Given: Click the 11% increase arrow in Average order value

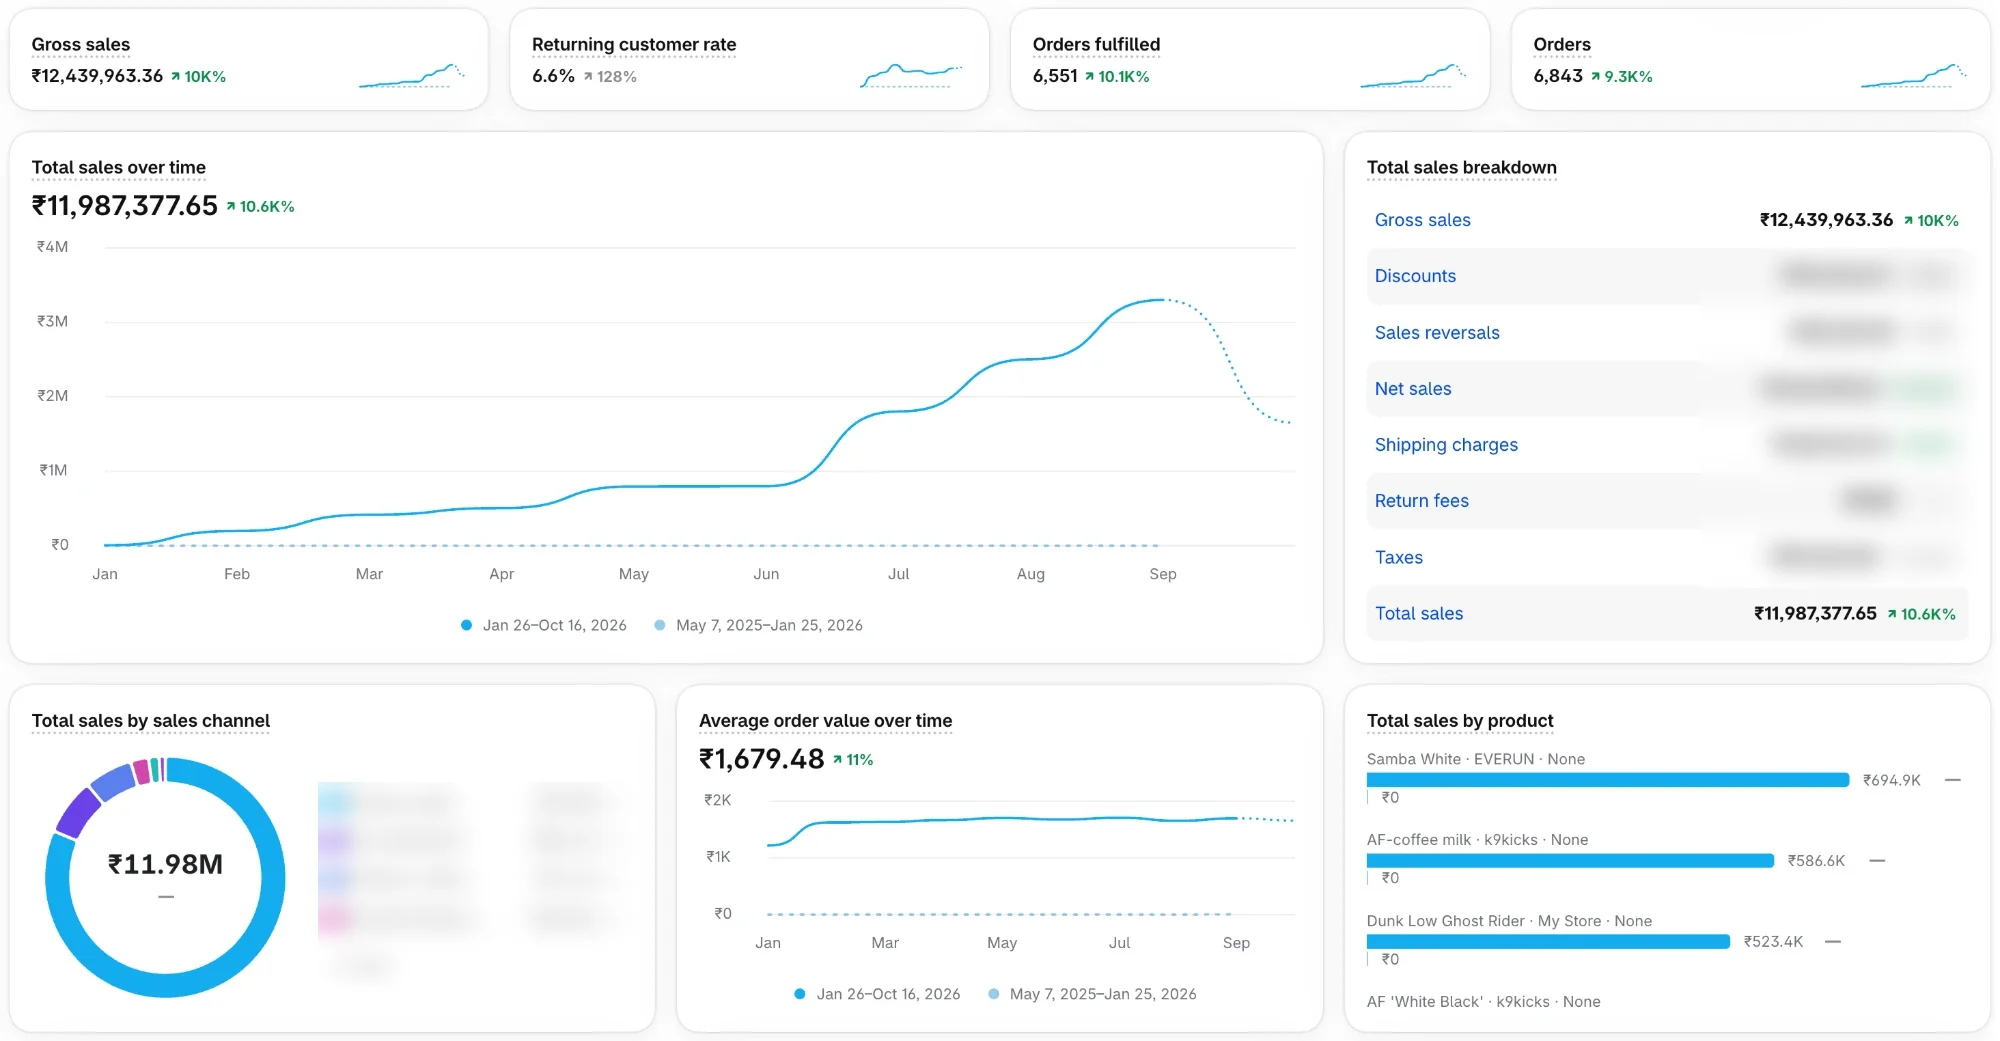Looking at the screenshot, I should 853,760.
